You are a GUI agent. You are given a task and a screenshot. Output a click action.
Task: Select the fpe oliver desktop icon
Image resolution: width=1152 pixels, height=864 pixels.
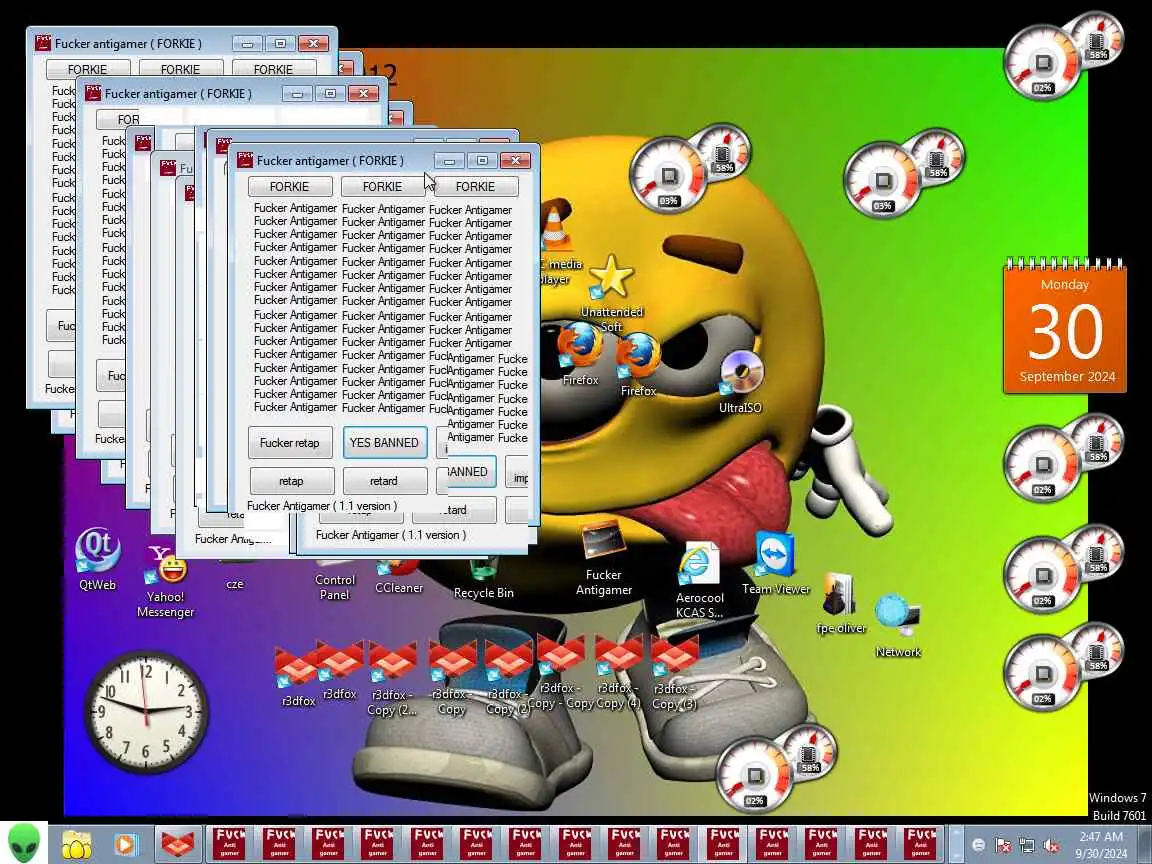(840, 602)
